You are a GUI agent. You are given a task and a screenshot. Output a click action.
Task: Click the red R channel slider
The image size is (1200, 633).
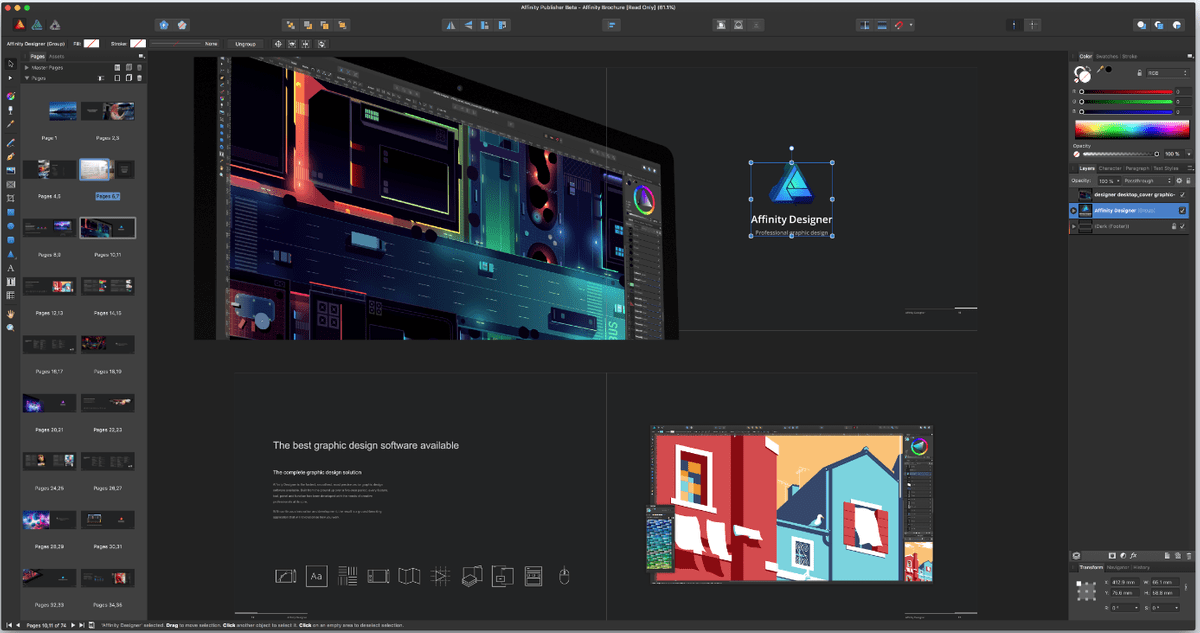coord(1126,92)
